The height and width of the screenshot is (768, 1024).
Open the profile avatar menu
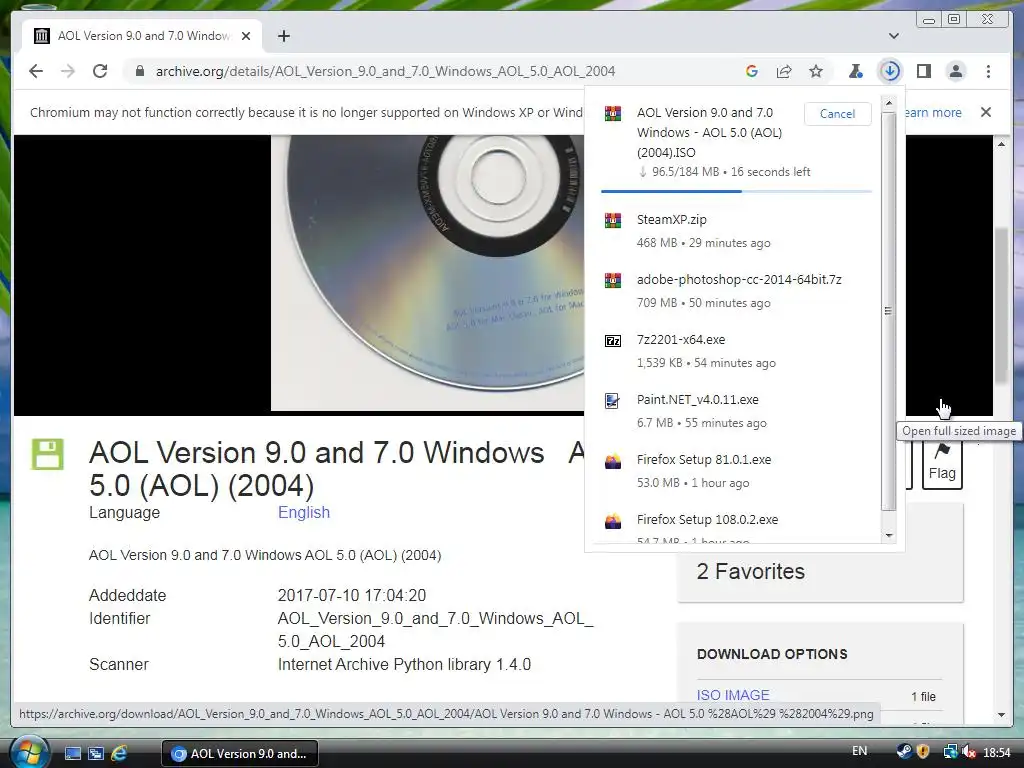pos(955,71)
